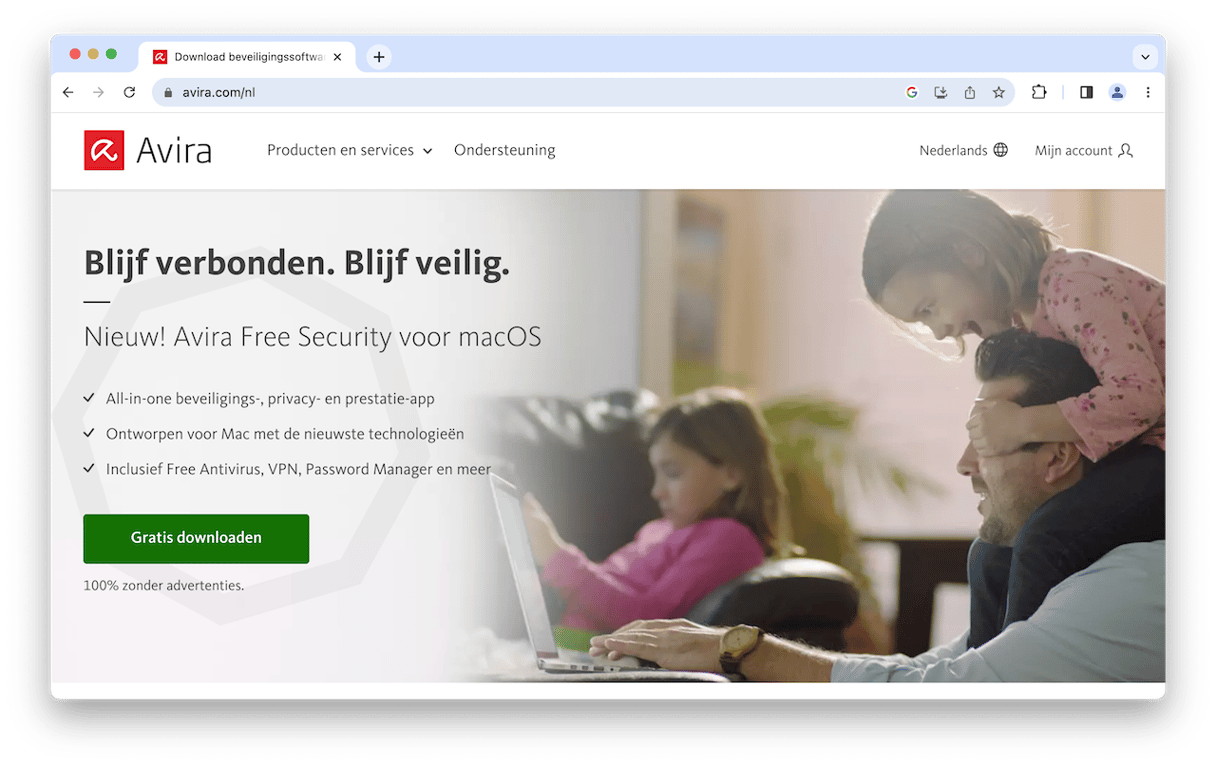Click the share icon in the address bar
The height and width of the screenshot is (766, 1216).
[969, 92]
